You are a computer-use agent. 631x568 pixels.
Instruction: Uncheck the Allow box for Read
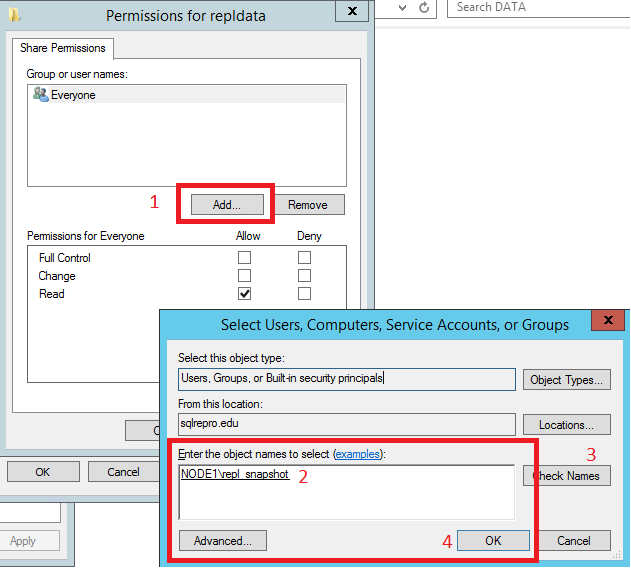click(x=245, y=294)
